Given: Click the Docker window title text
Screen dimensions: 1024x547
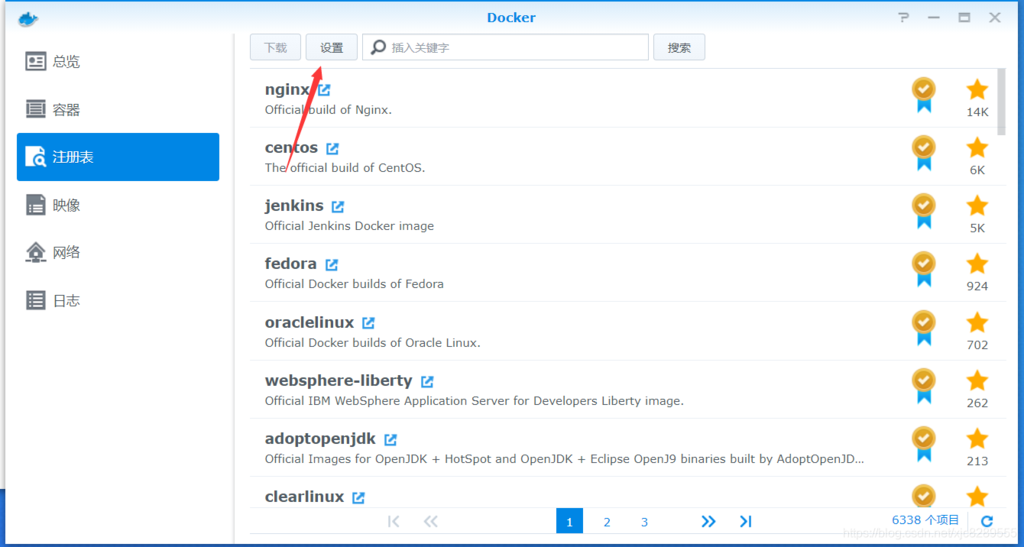Looking at the screenshot, I should coord(511,18).
